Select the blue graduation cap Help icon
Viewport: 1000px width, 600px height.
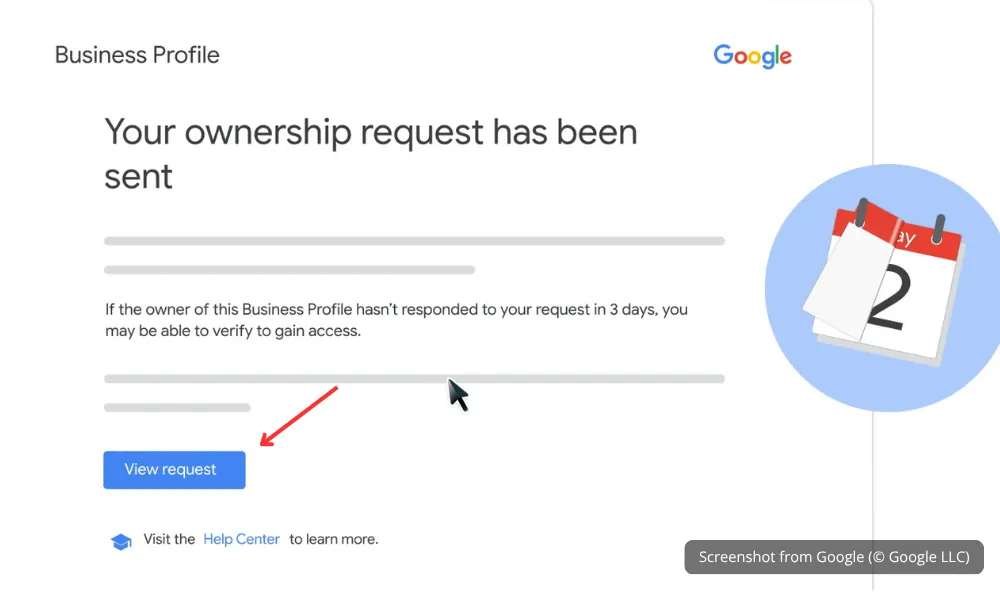[121, 540]
